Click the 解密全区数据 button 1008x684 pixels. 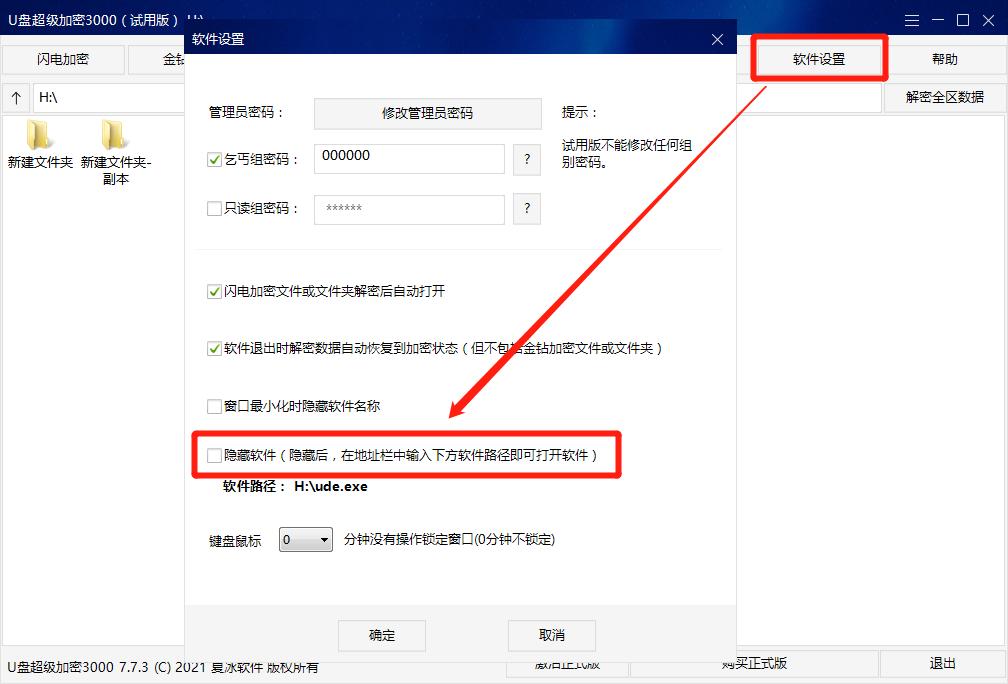[944, 97]
